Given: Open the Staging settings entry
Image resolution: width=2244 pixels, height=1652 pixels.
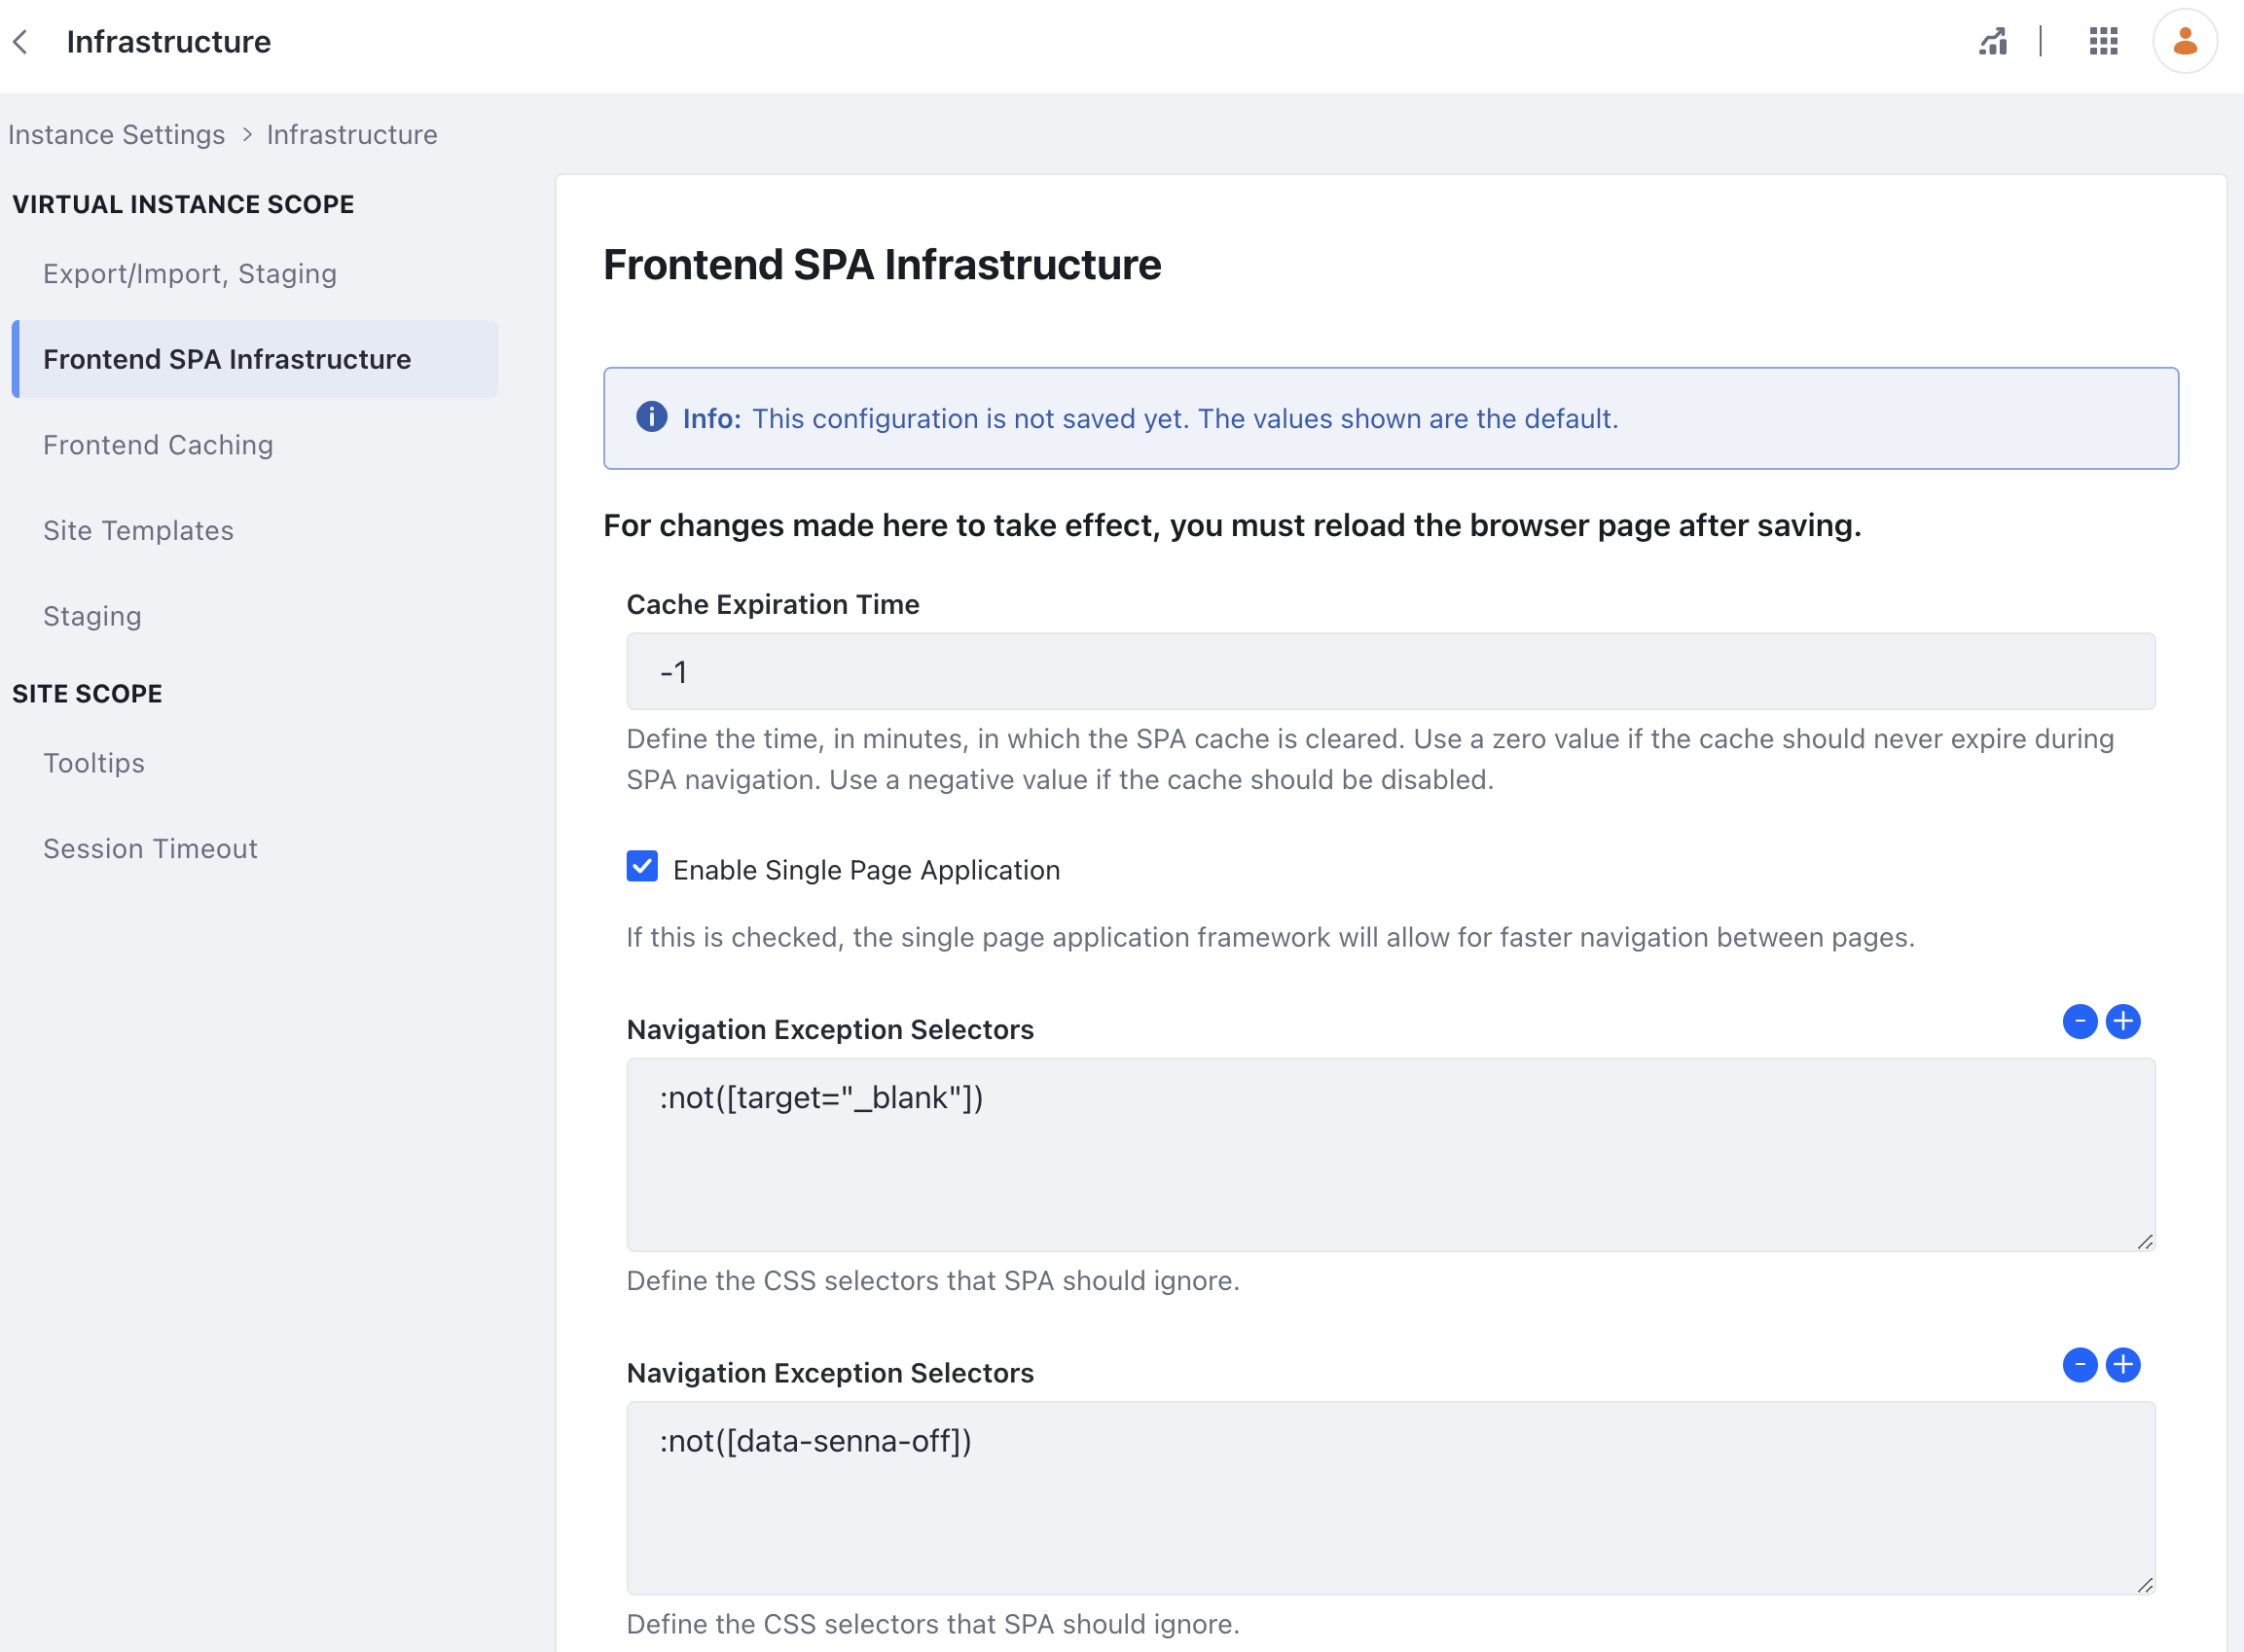Looking at the screenshot, I should coord(92,616).
